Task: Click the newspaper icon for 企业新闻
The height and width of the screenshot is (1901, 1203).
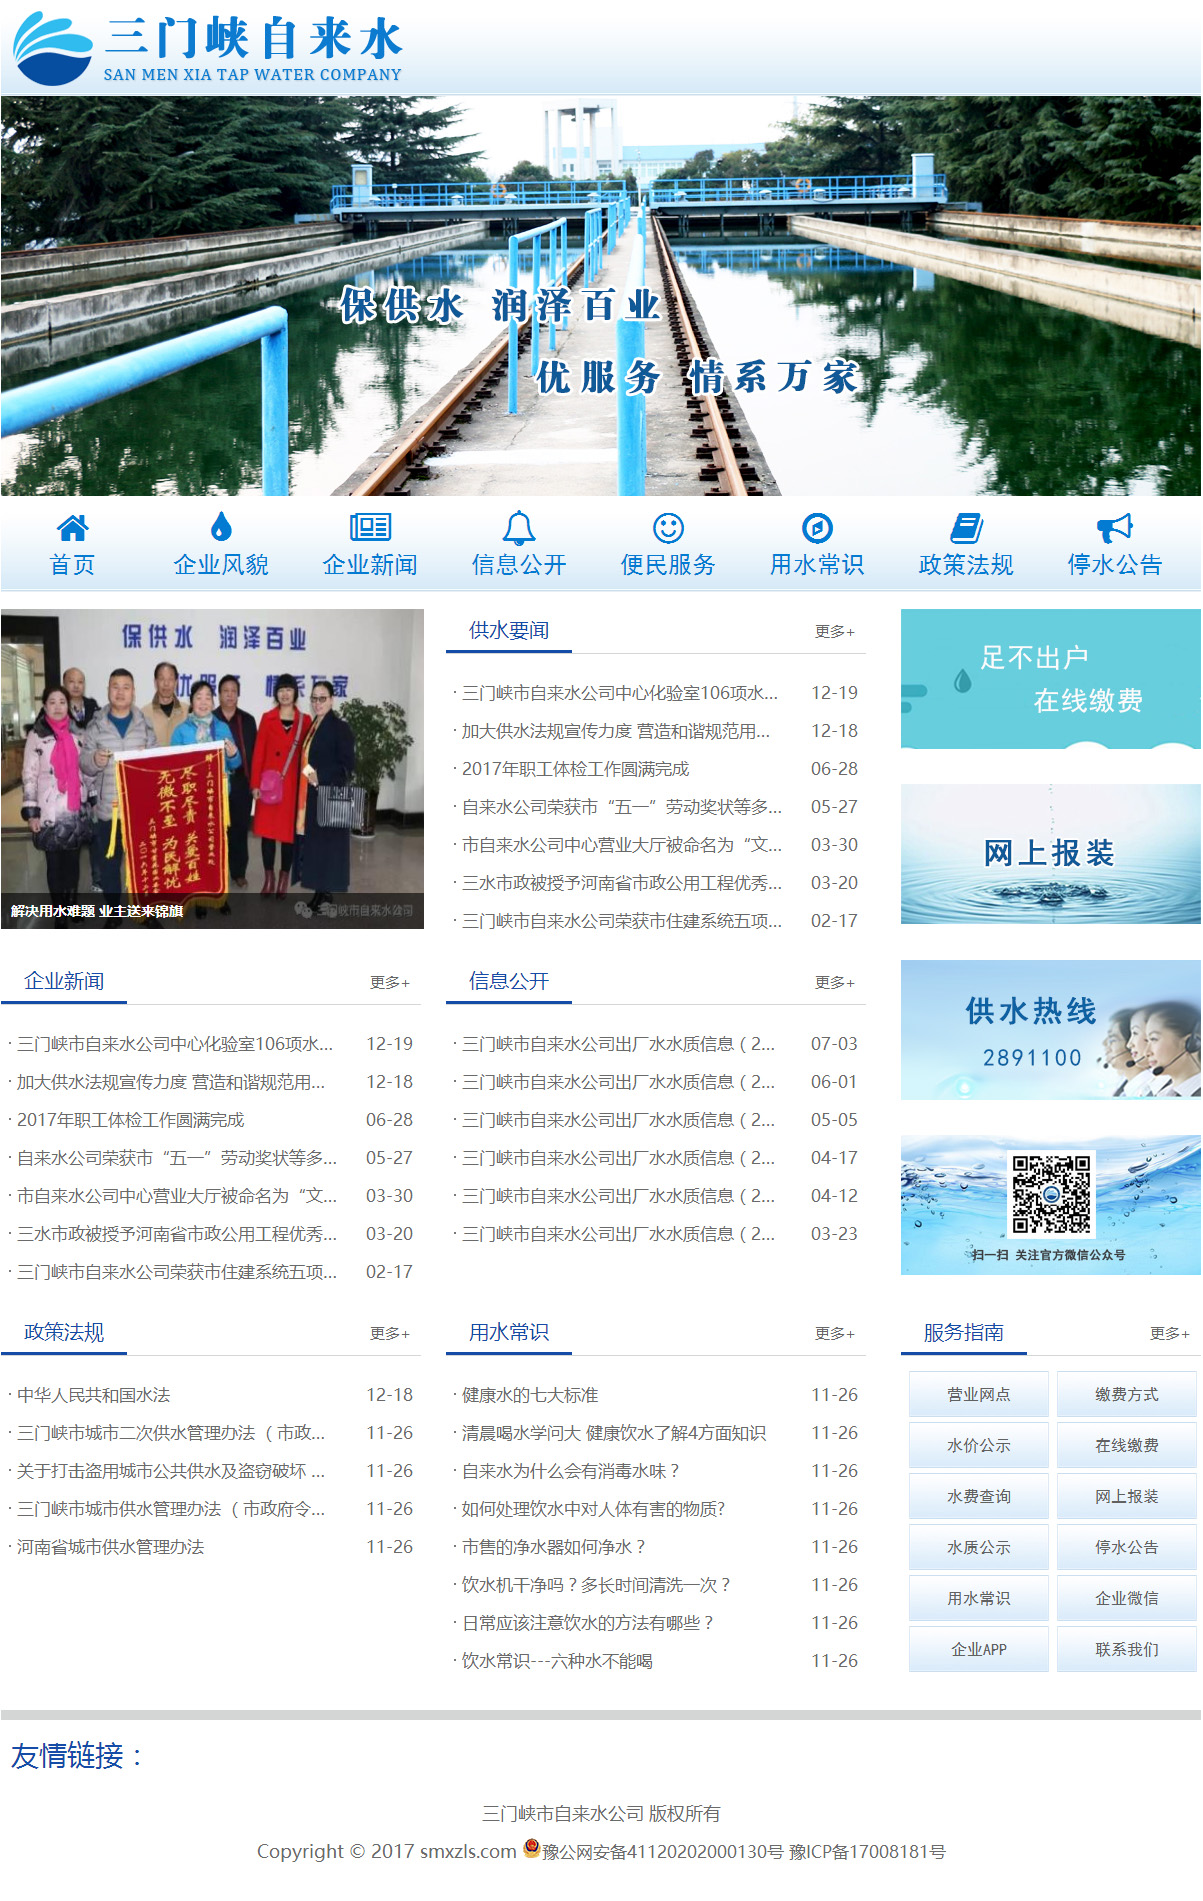Action: click(x=370, y=527)
